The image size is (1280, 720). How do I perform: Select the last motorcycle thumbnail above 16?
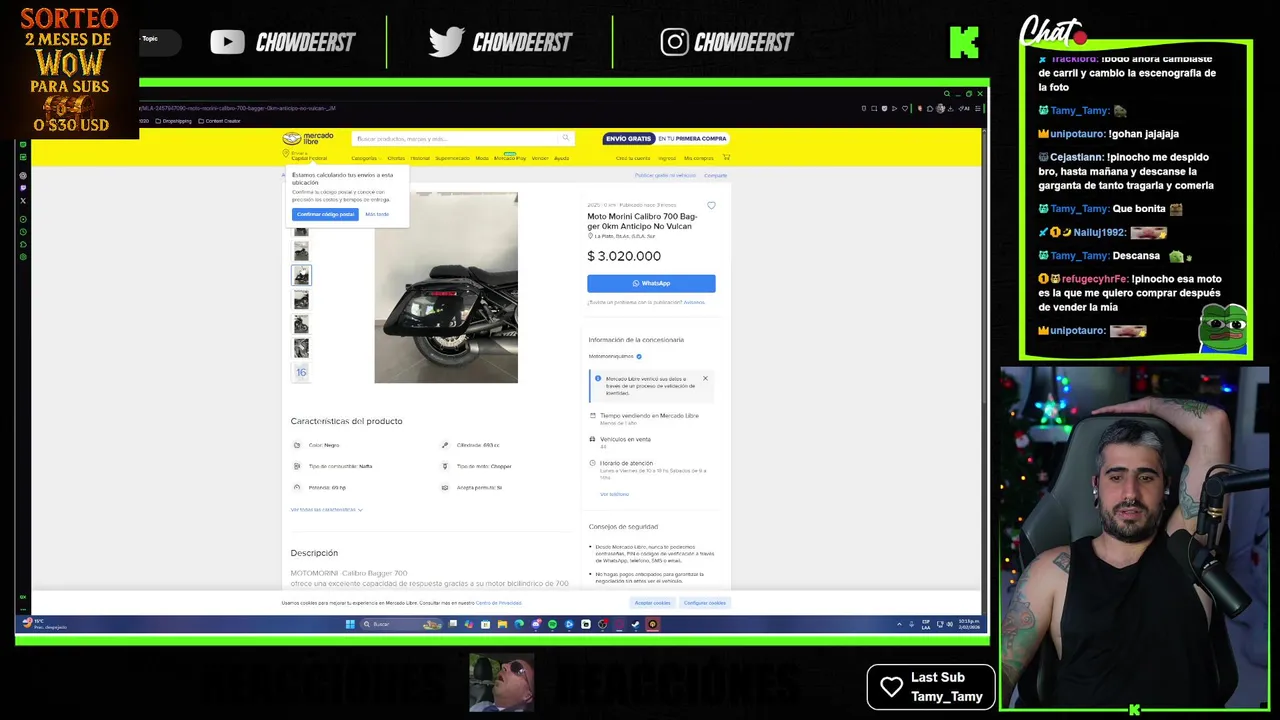[x=301, y=348]
